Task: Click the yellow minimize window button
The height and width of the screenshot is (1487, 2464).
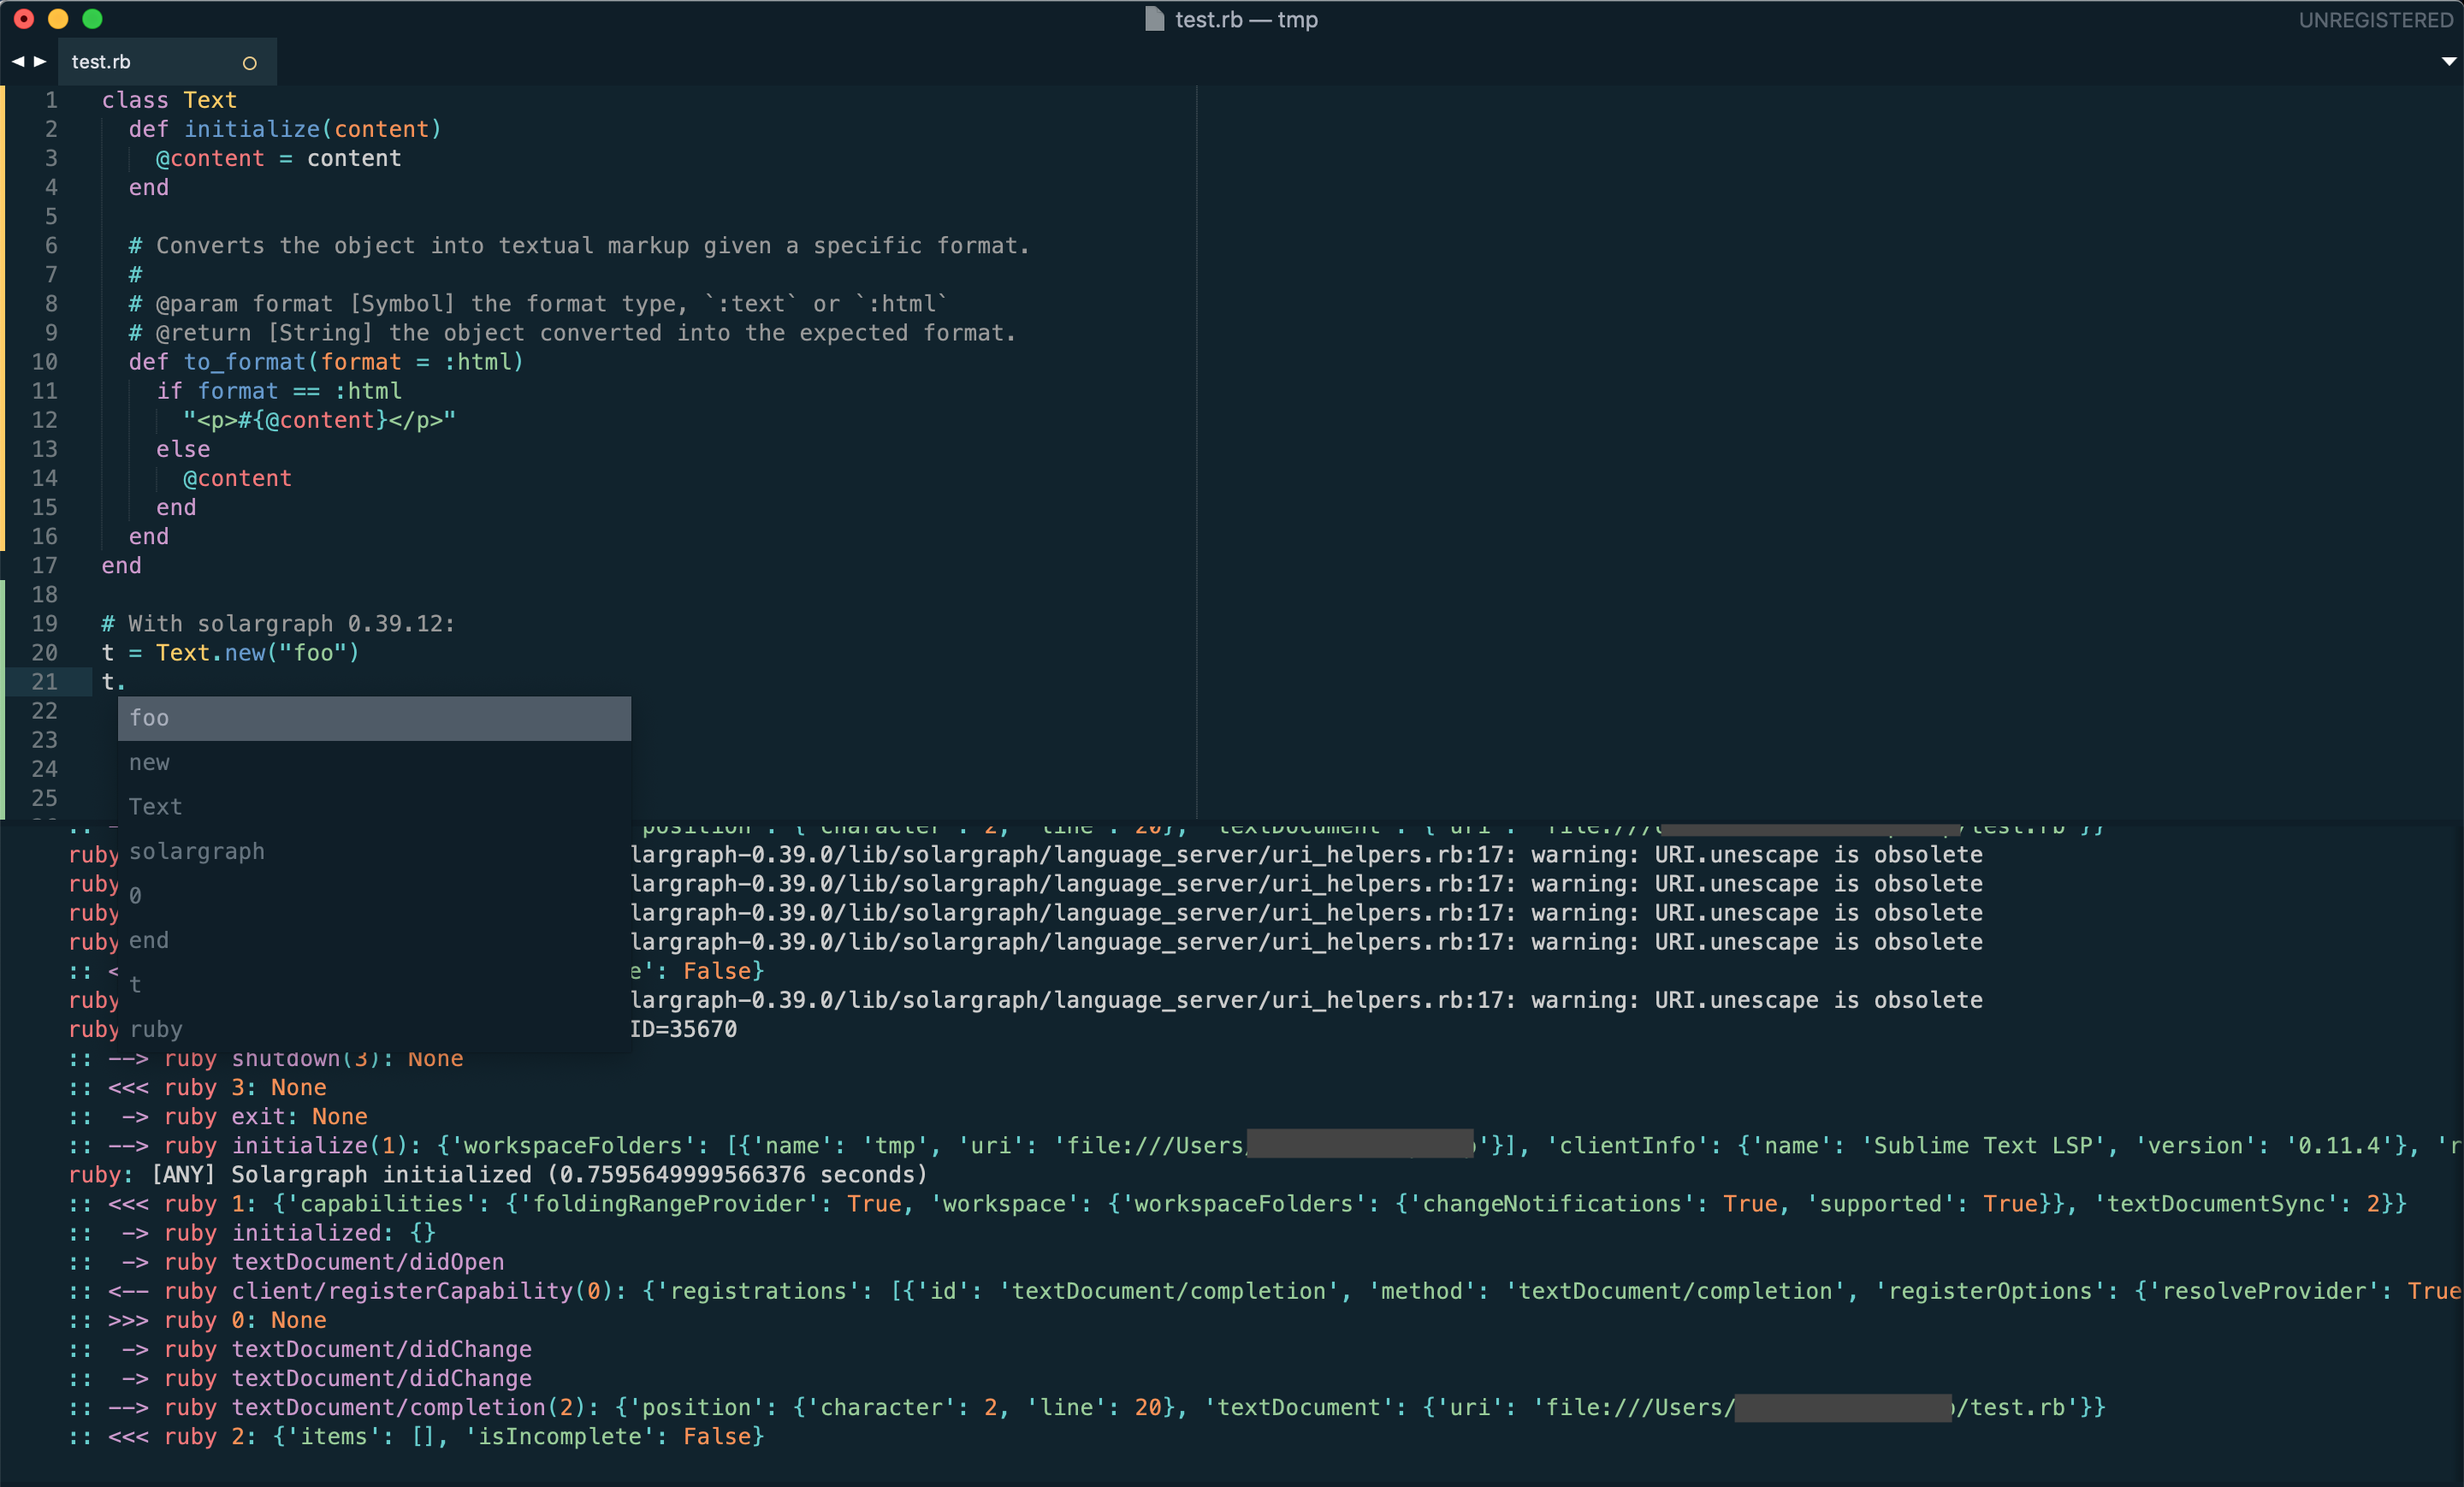Action: 58,19
